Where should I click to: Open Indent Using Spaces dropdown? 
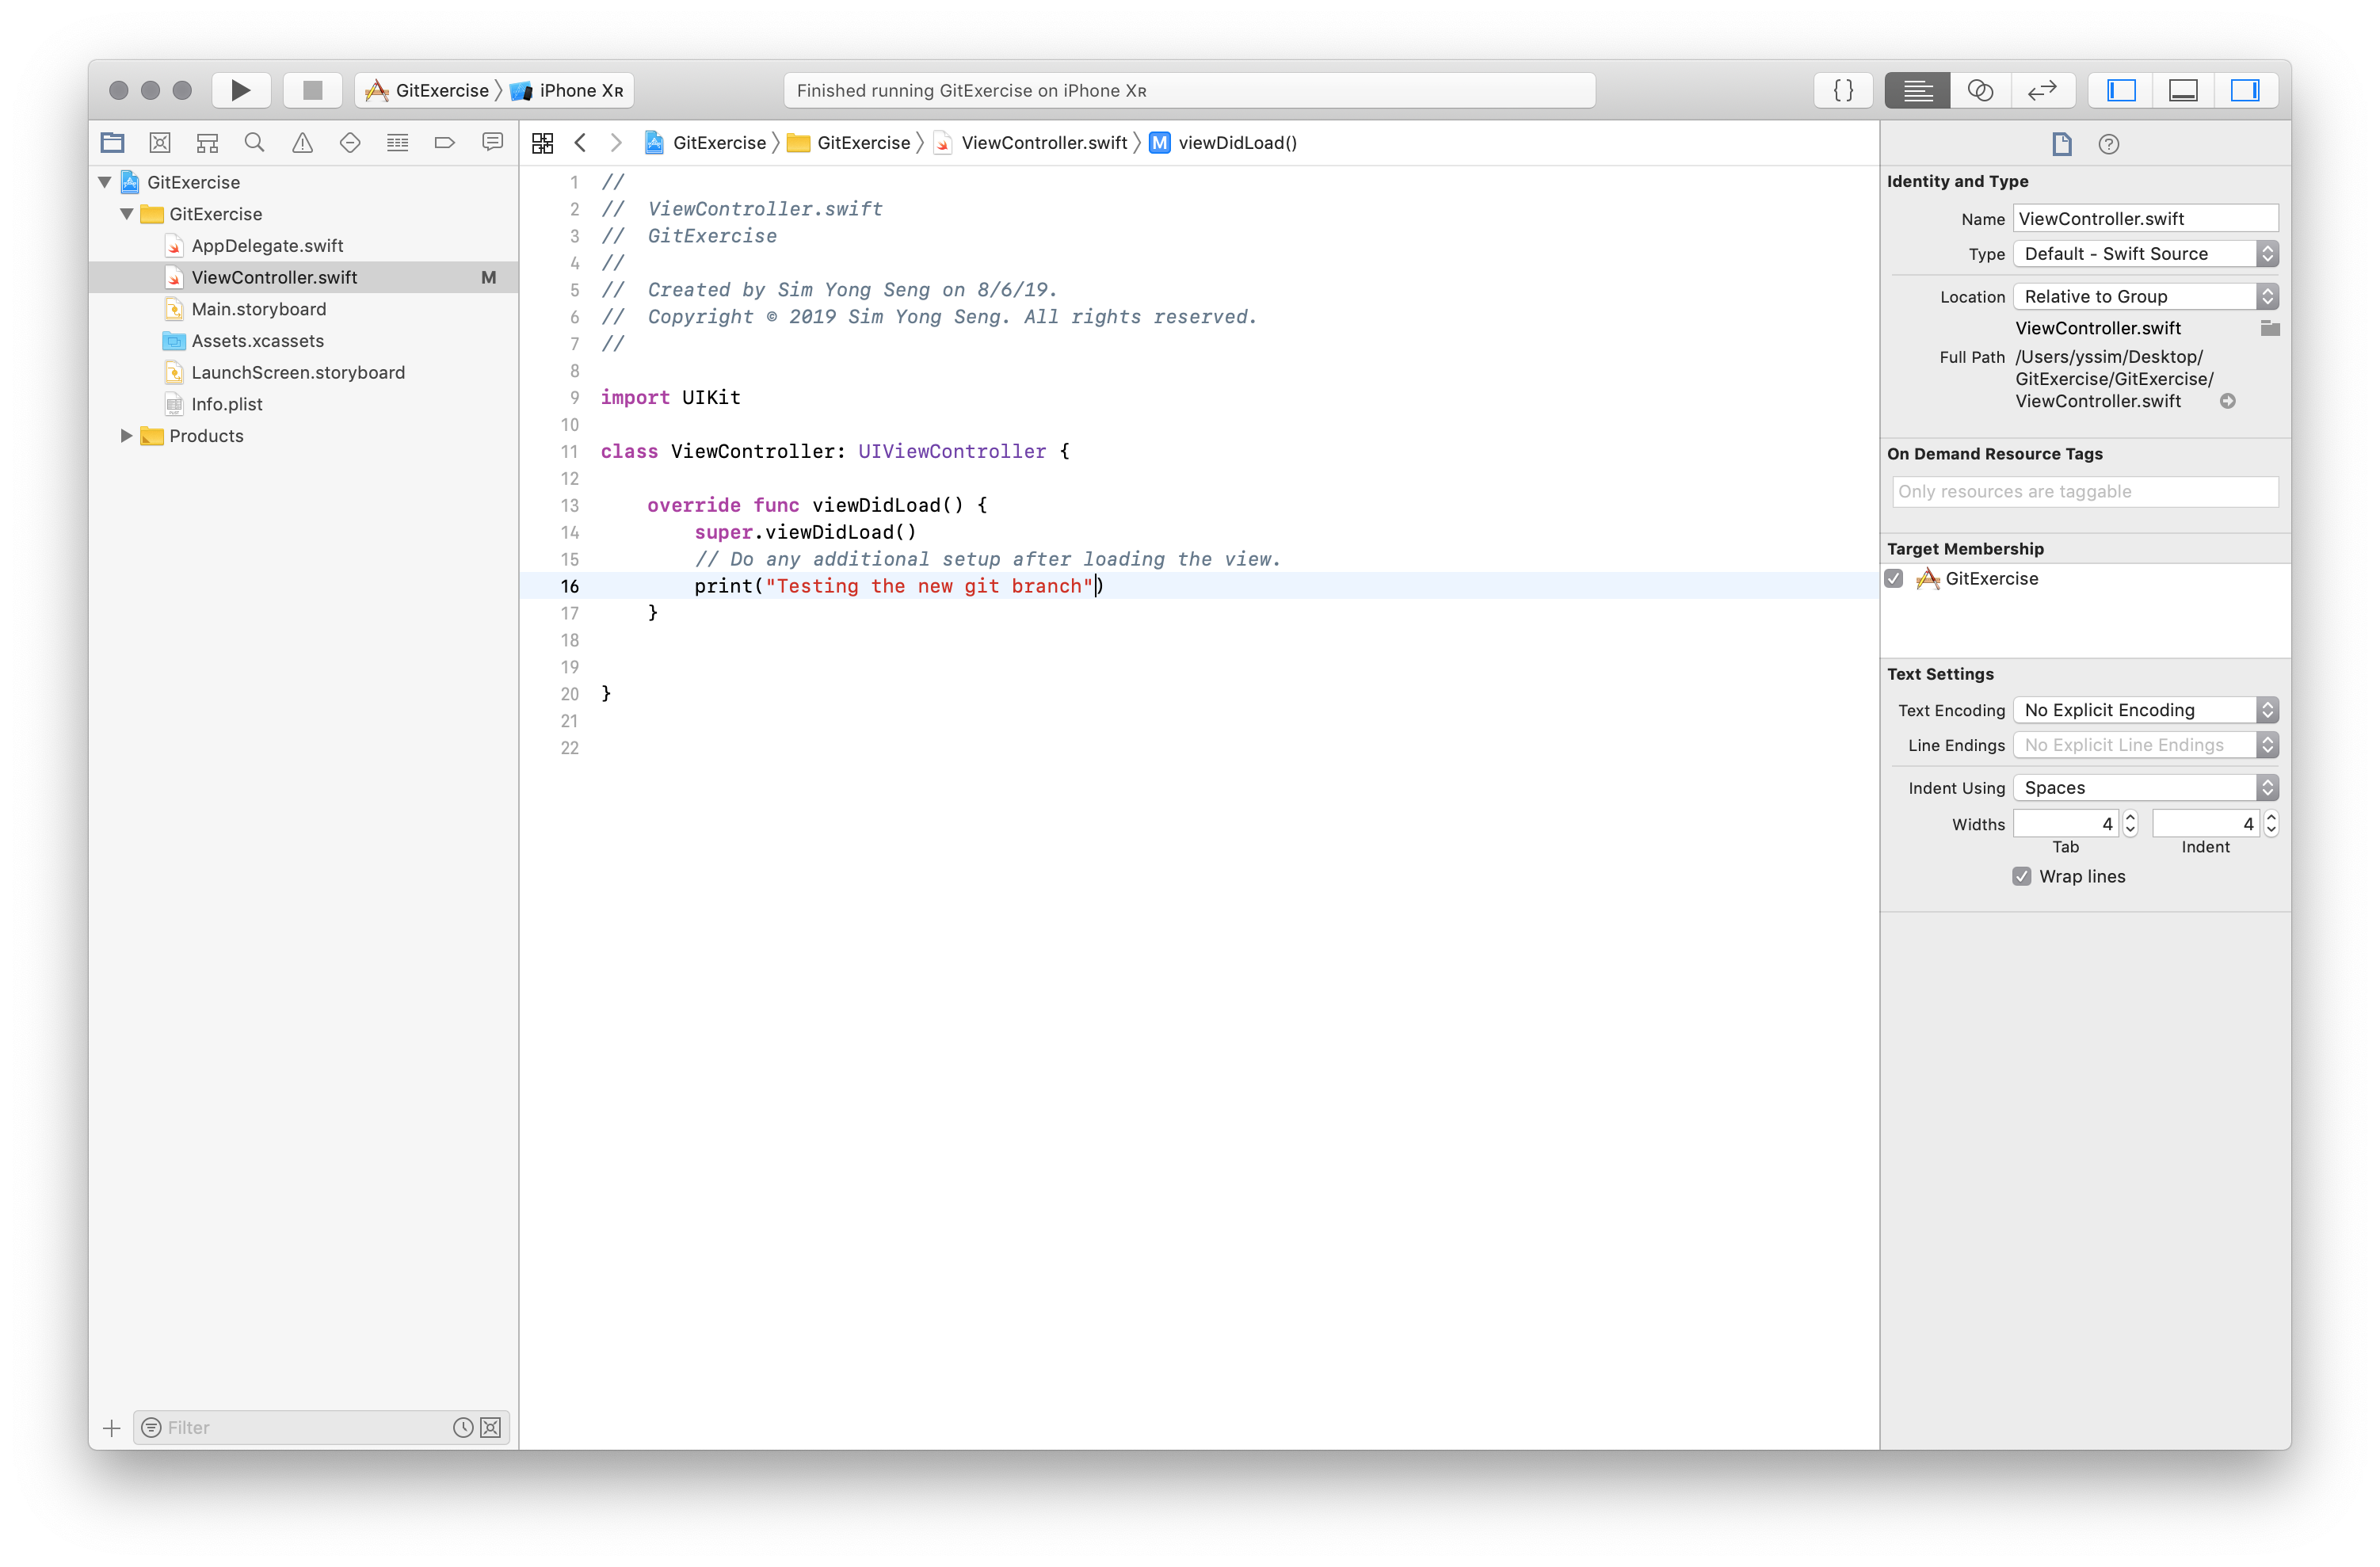pos(2146,788)
